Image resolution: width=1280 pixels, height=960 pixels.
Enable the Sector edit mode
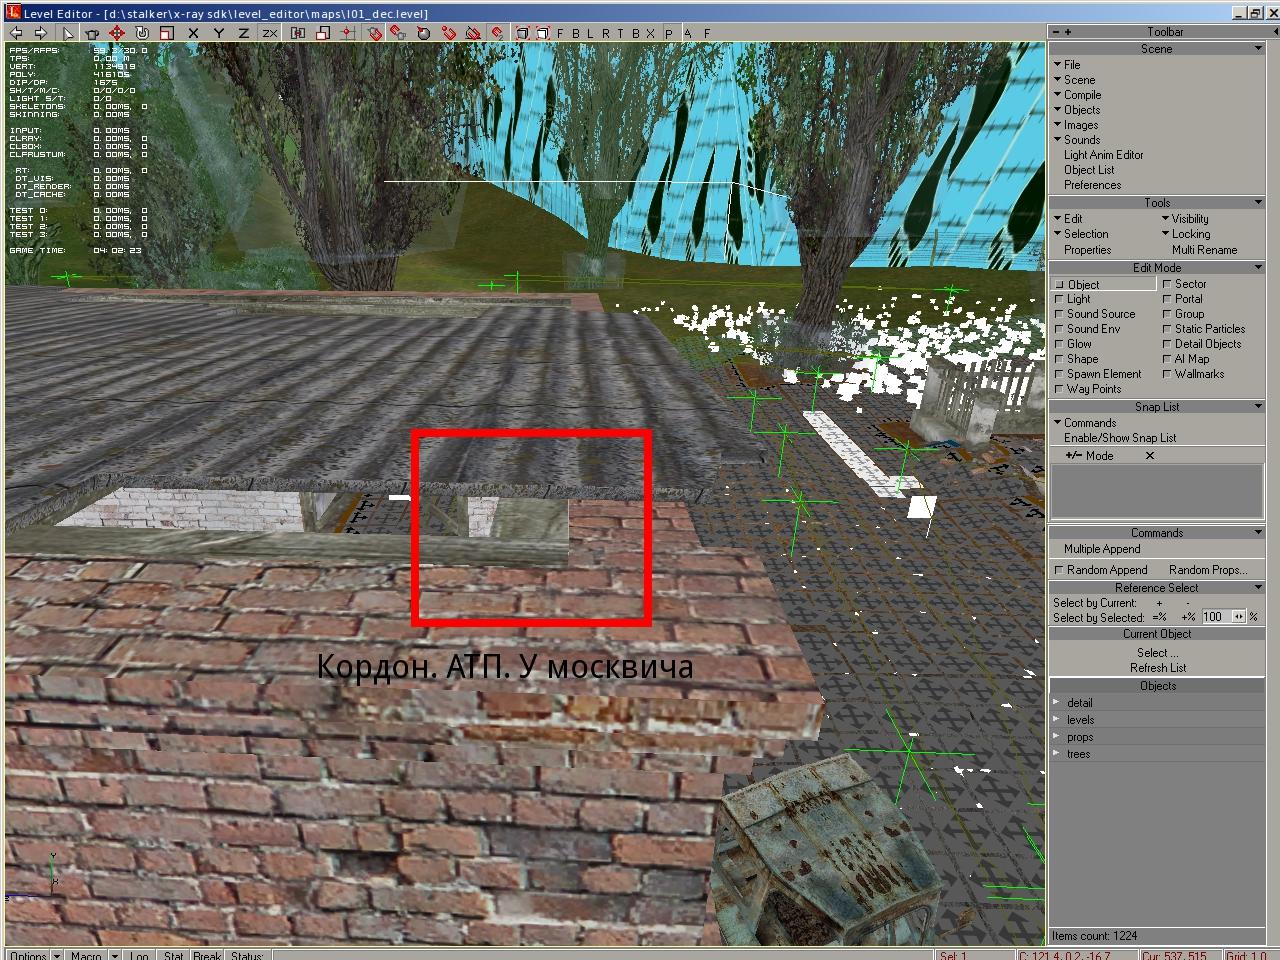click(1185, 284)
